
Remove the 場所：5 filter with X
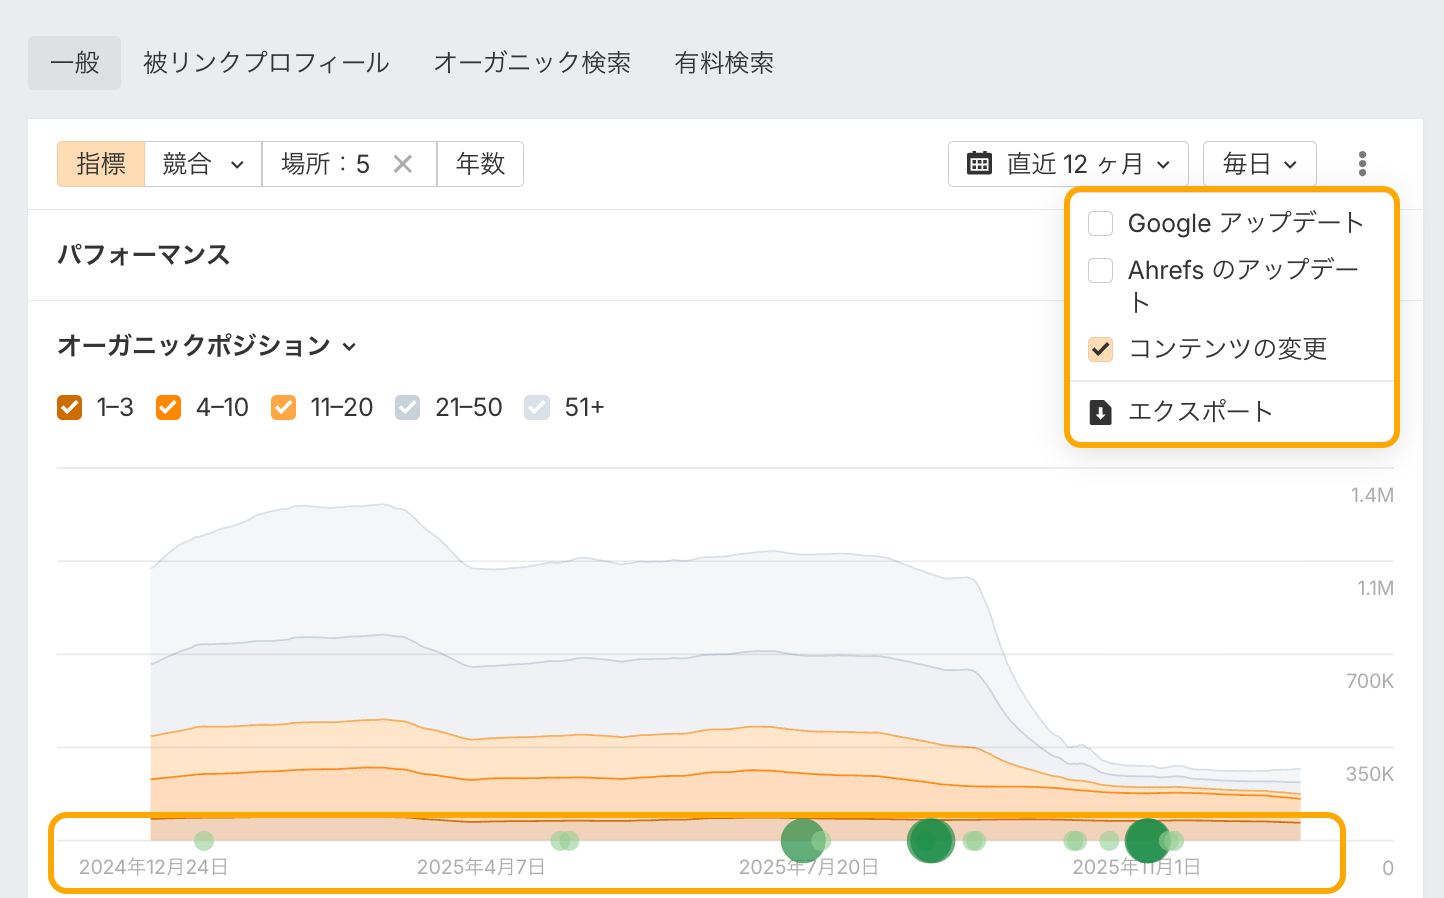[403, 164]
